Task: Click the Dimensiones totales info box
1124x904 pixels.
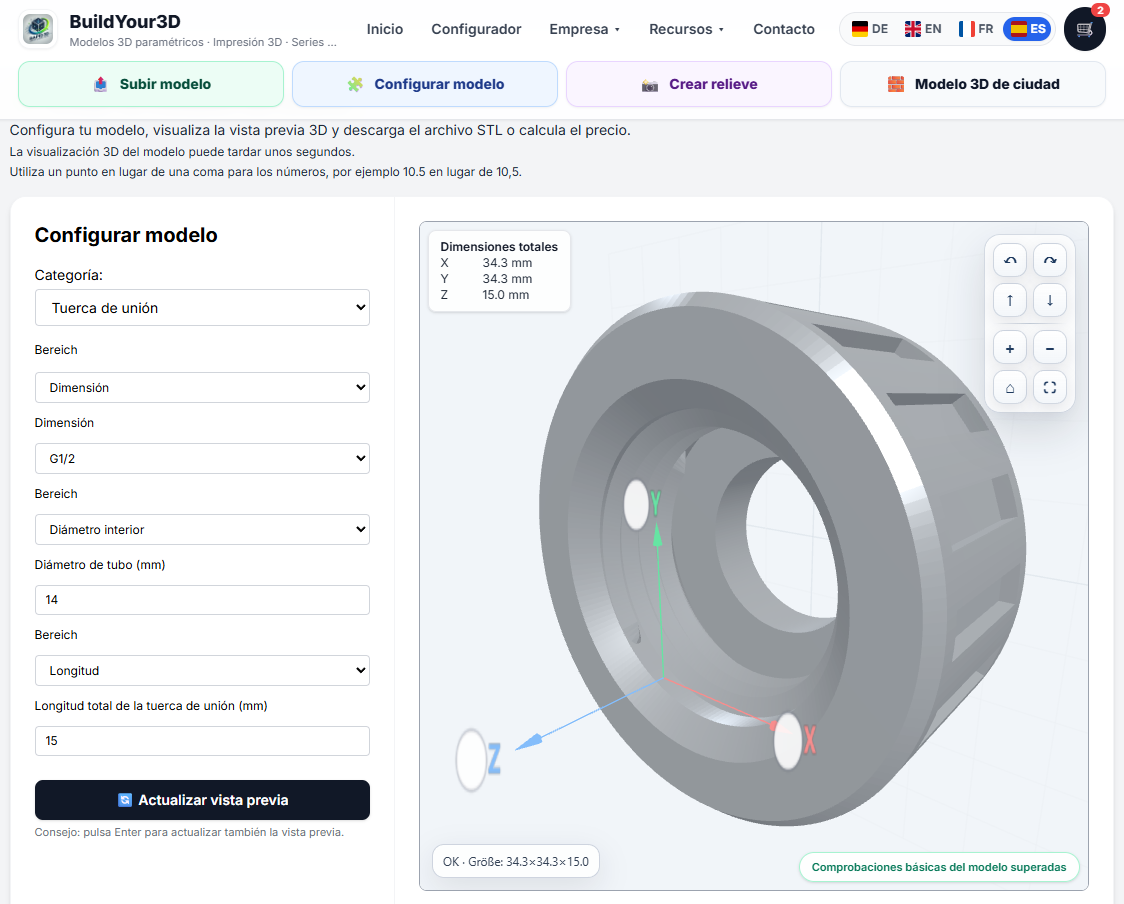Action: [499, 271]
